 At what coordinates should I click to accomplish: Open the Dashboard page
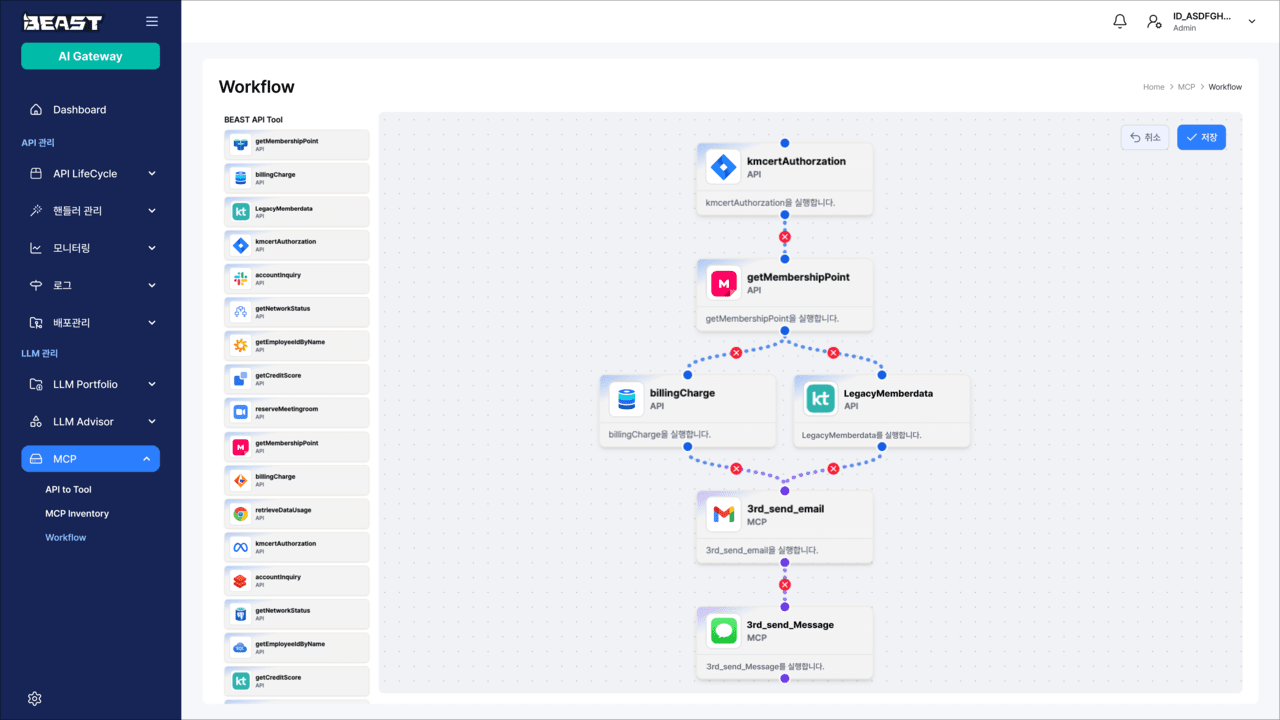coord(79,110)
